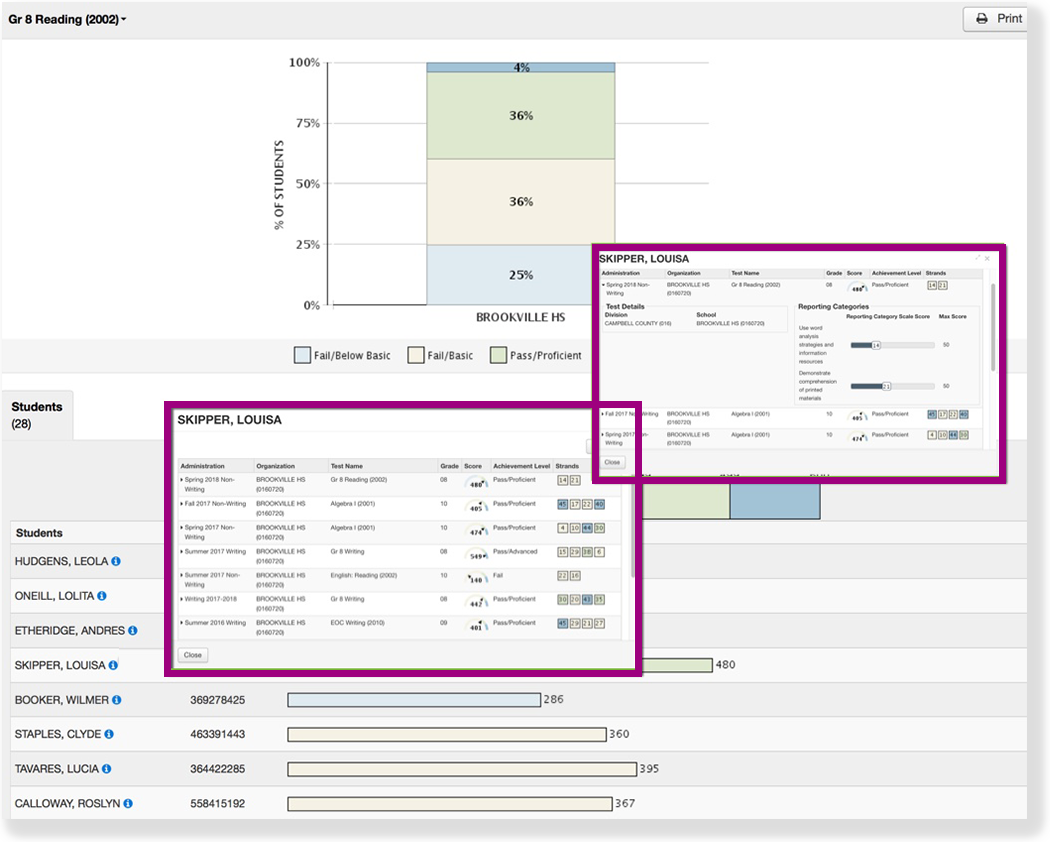Toggle Pass/Proficient legend series
1050x842 pixels.
point(535,356)
